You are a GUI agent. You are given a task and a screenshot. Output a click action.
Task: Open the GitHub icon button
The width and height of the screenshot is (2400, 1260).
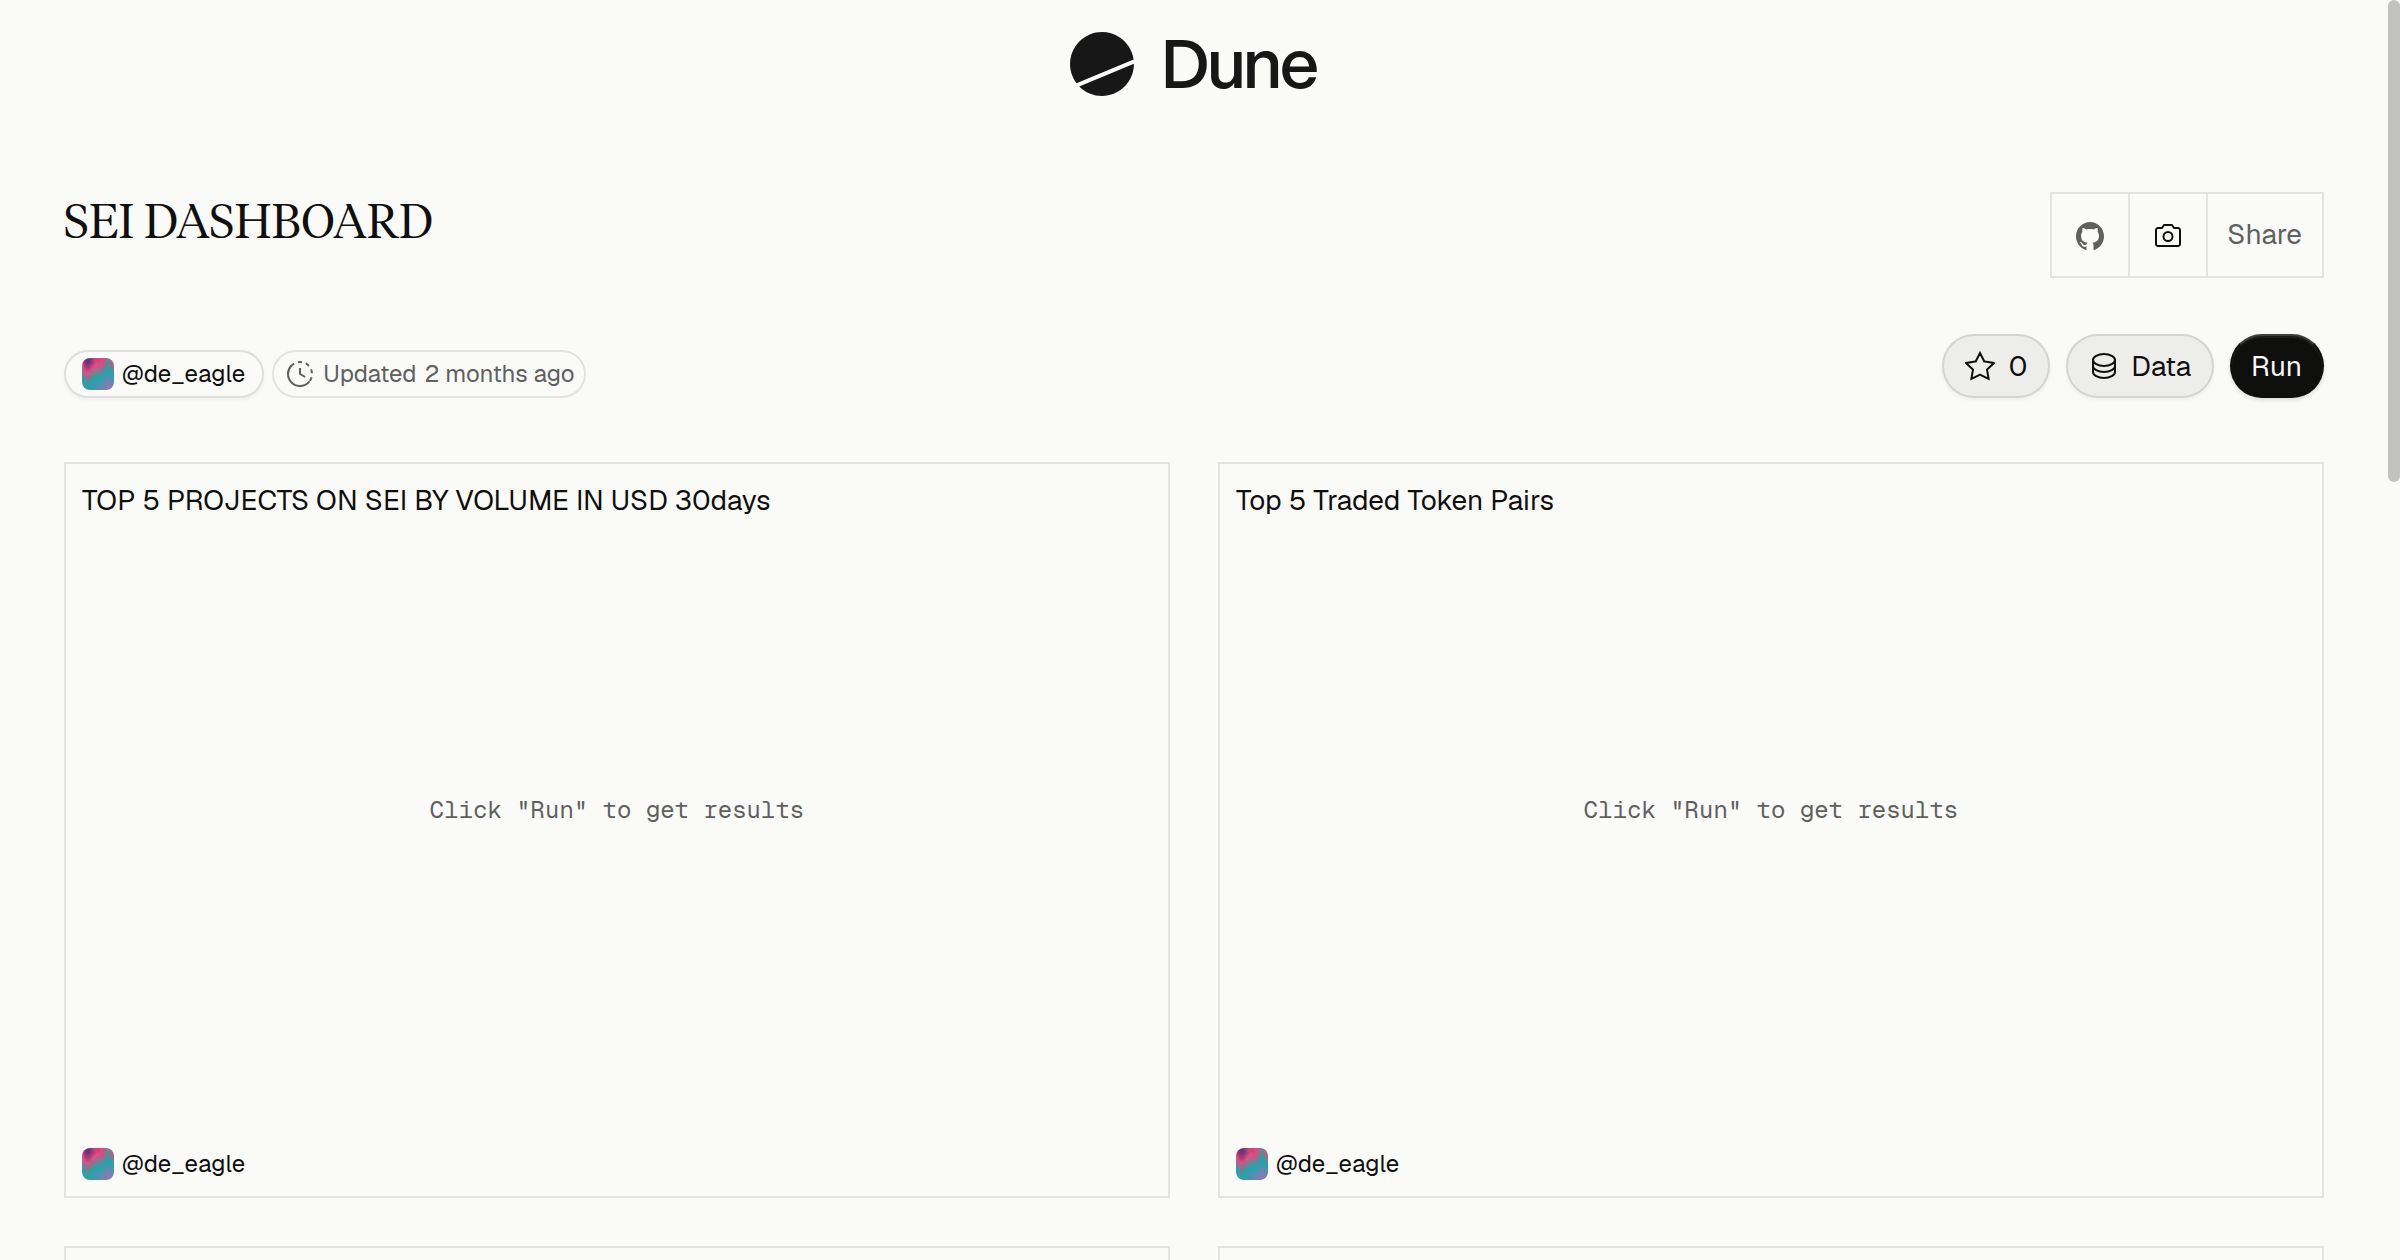[x=2089, y=235]
